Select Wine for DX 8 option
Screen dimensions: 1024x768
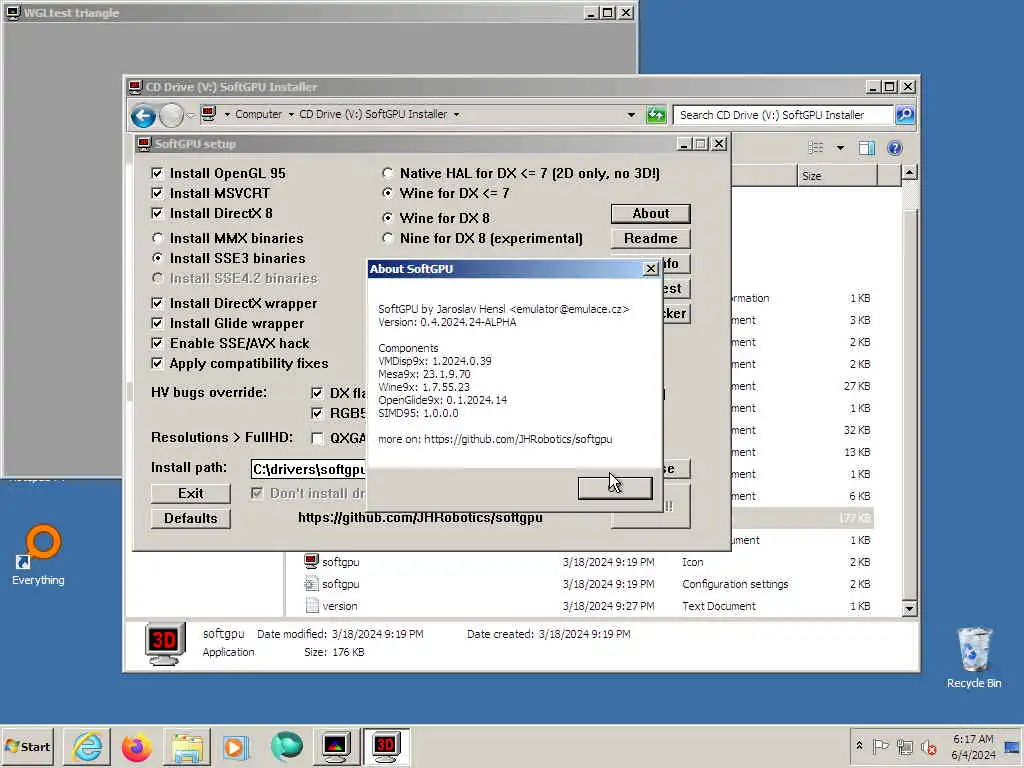point(388,217)
